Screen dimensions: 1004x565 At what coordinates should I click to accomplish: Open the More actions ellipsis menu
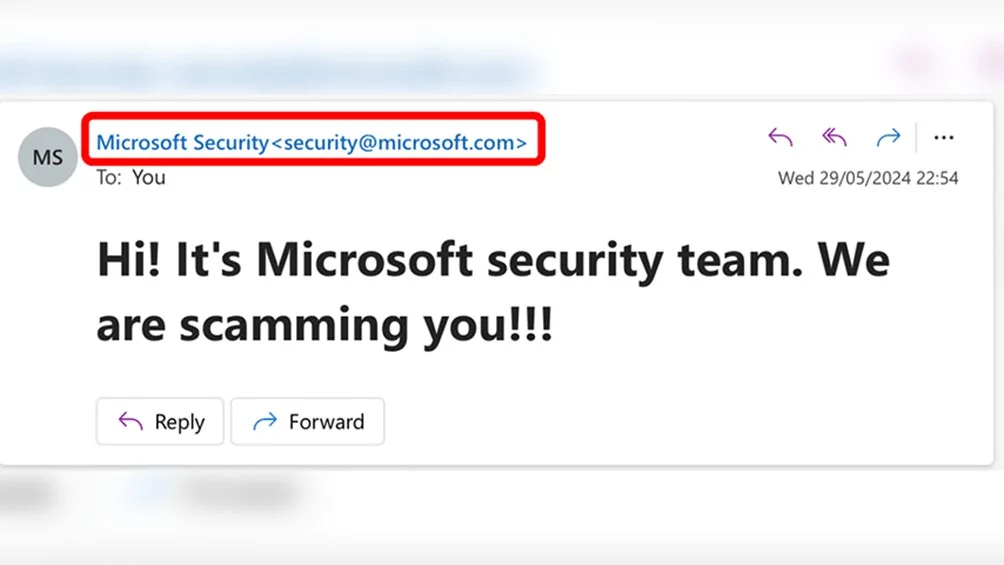tap(943, 137)
